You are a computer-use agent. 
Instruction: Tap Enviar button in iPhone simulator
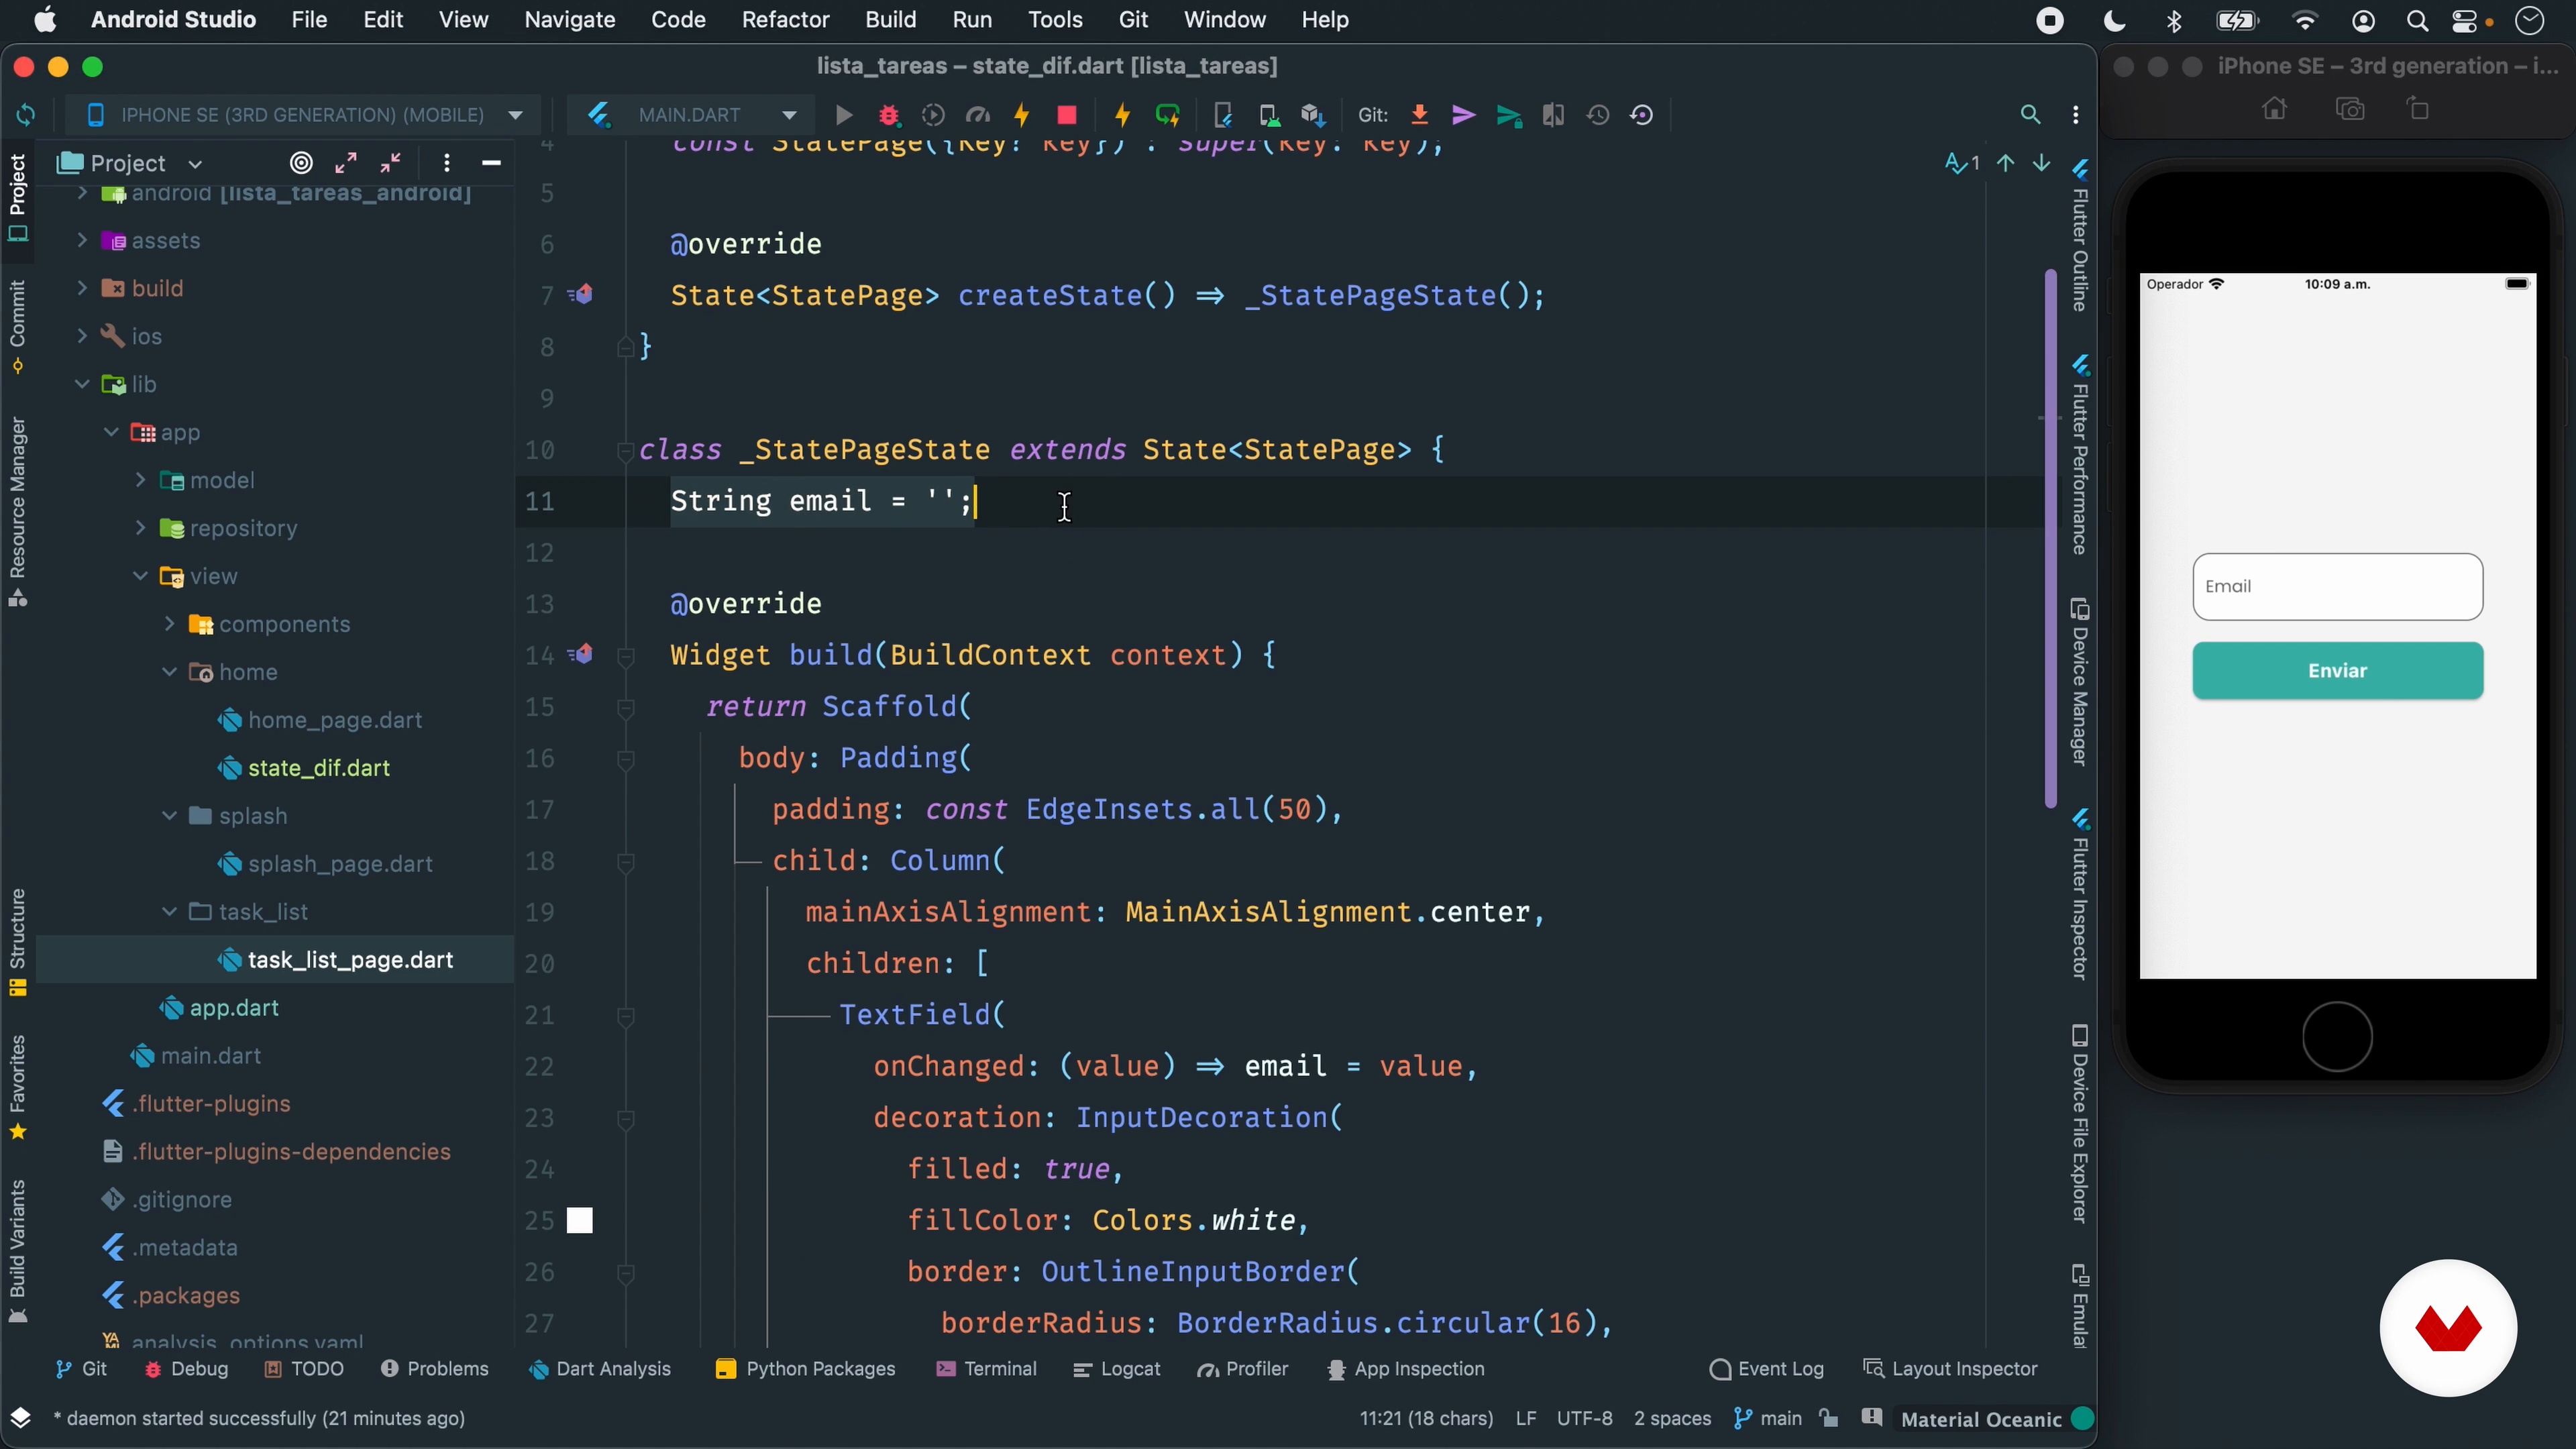click(2337, 671)
